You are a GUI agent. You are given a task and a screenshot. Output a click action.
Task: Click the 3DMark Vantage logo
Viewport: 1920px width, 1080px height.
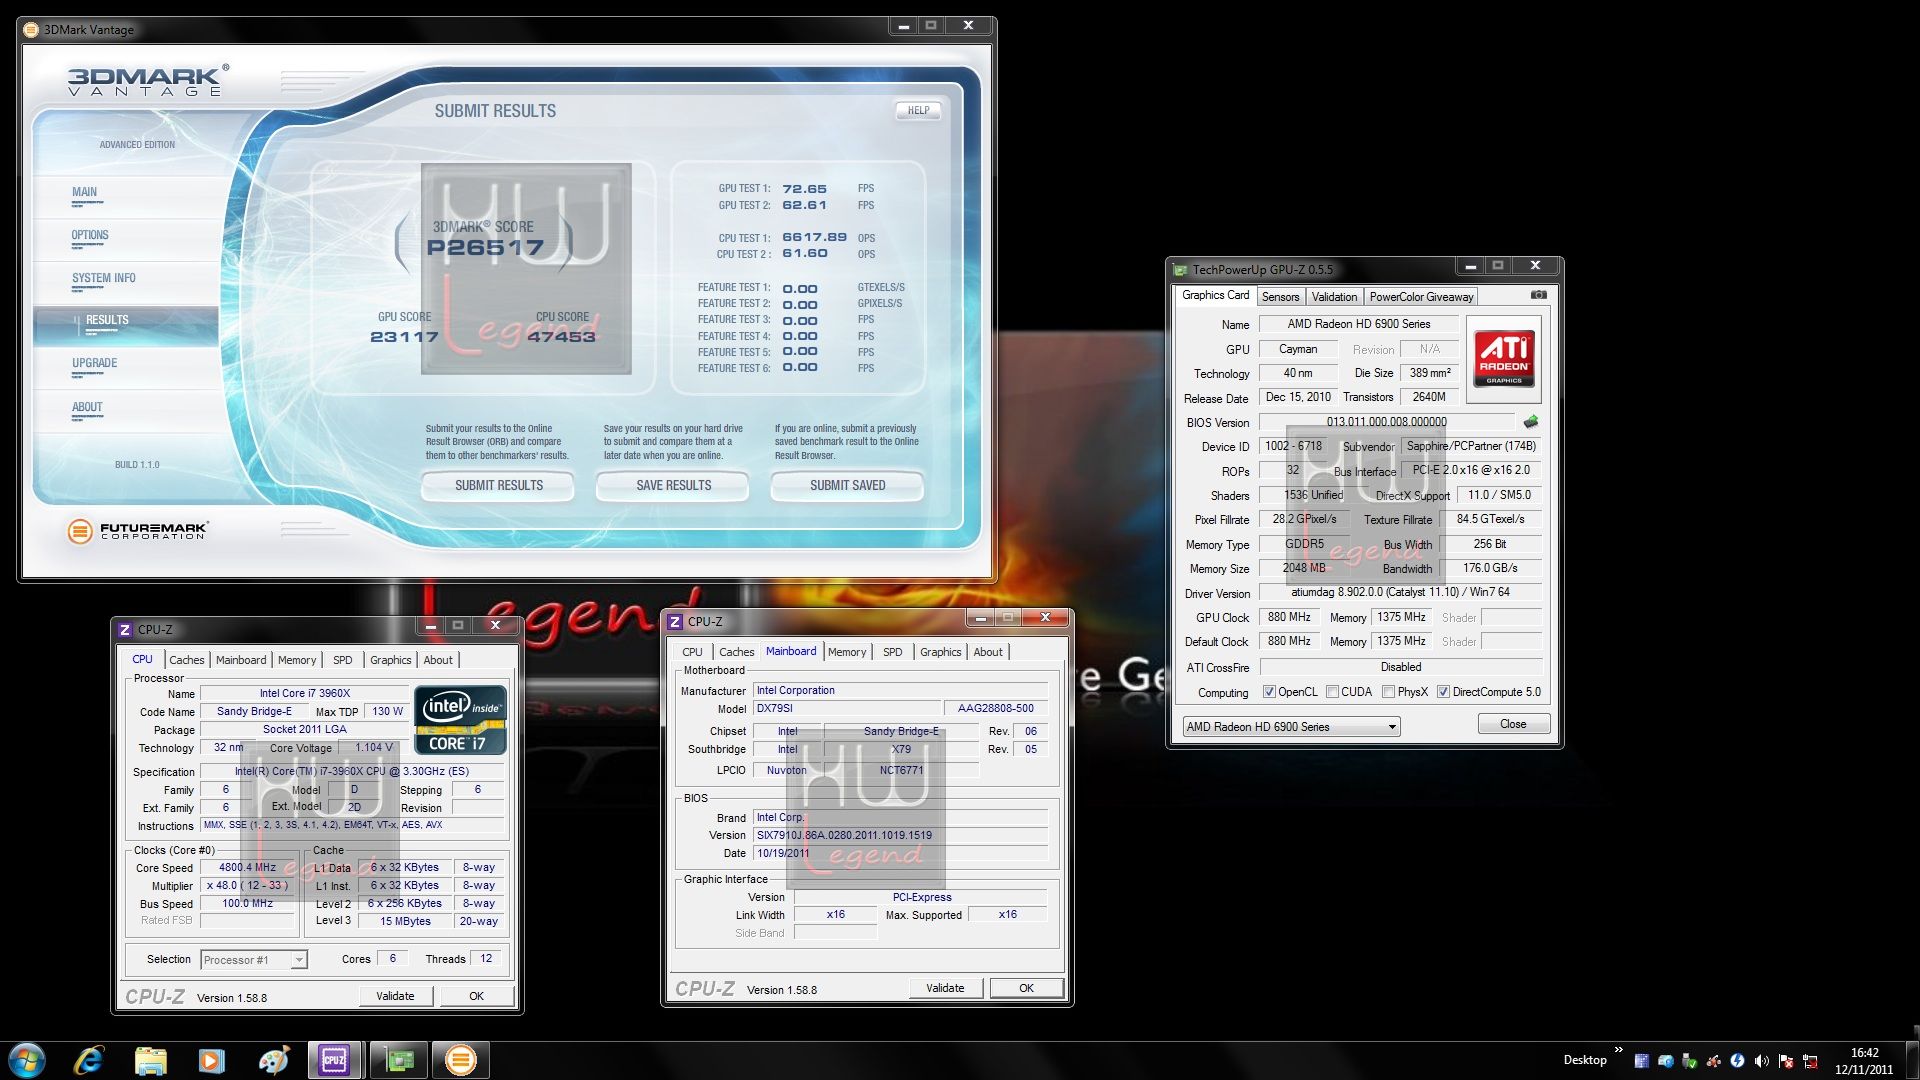[x=148, y=81]
